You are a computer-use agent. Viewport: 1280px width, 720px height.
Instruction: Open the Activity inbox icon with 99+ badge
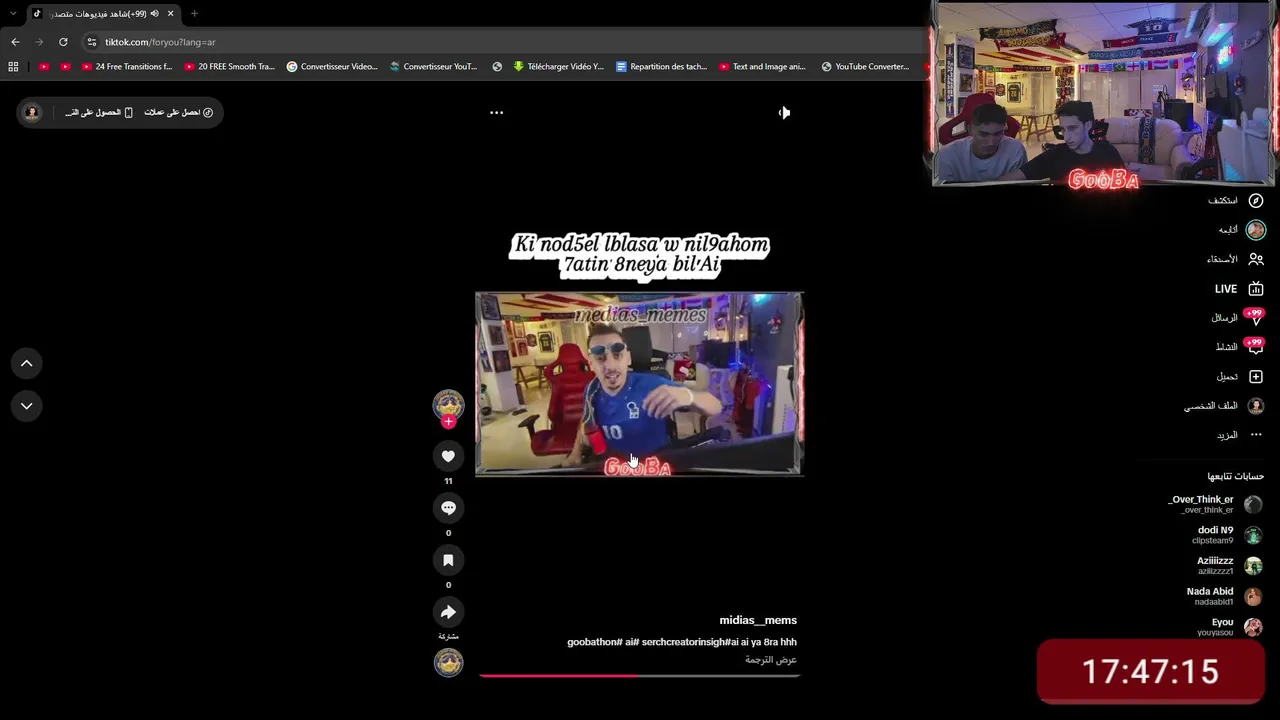pos(1255,347)
